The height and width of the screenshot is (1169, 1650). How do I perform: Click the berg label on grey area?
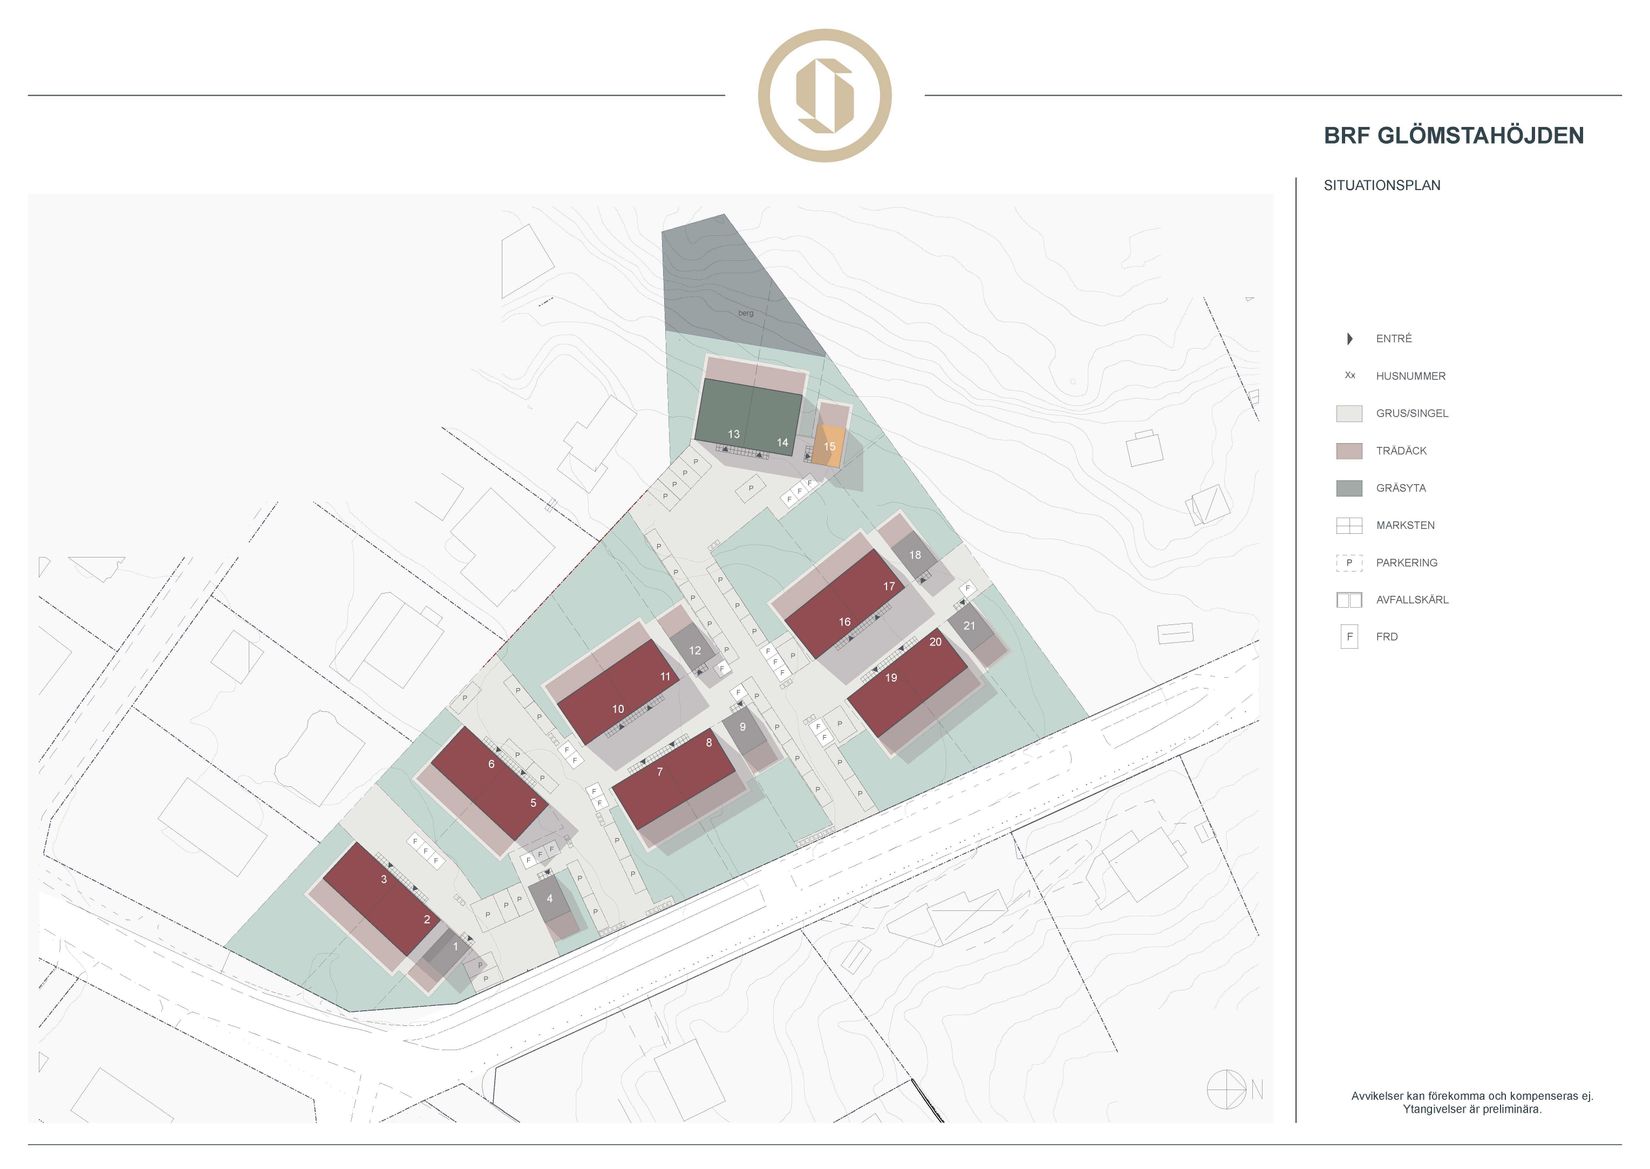(x=745, y=313)
